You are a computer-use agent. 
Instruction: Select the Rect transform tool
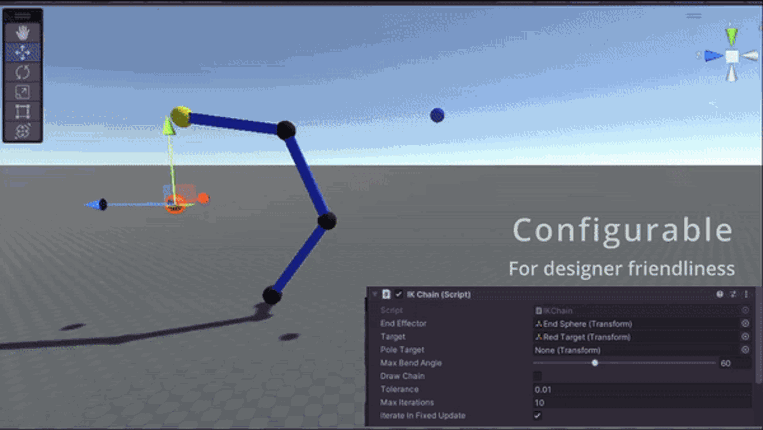22,111
